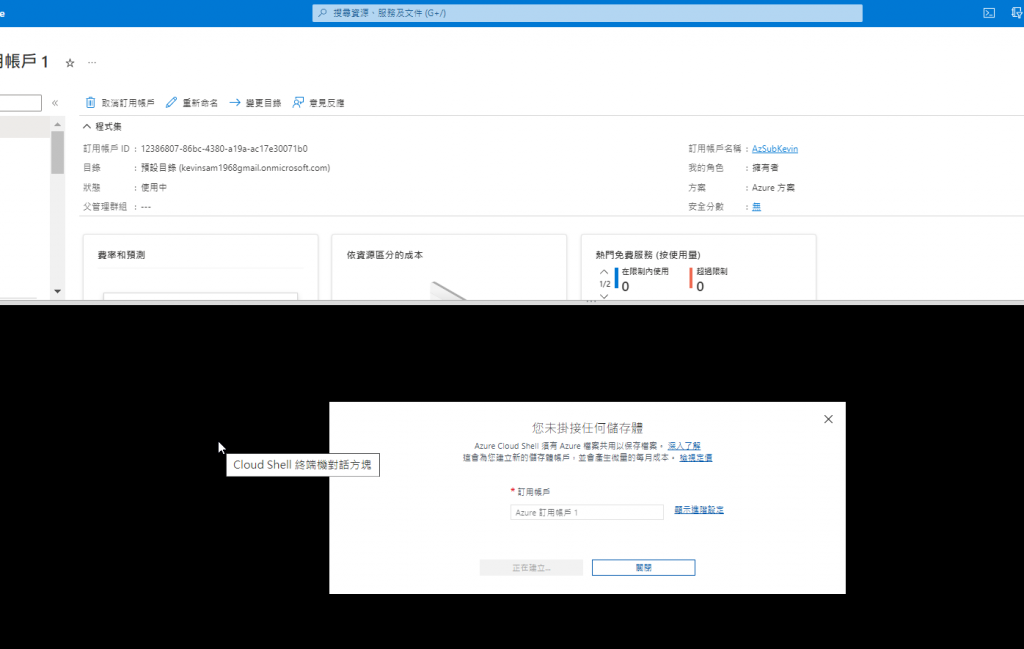Viewport: 1024px width, 649px height.
Task: Click the side menu scrollbar up arrow
Action: pyautogui.click(x=57, y=124)
